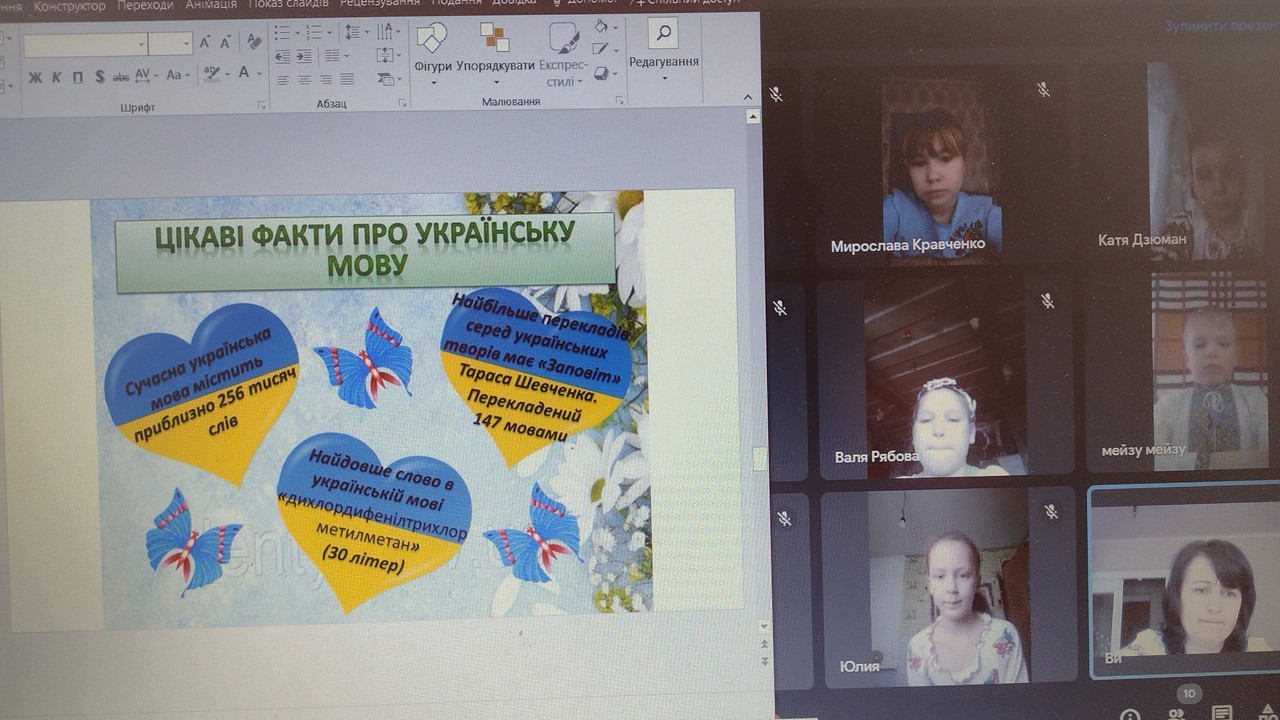Expand text columns dropdown
The image size is (1280, 720).
tap(346, 56)
